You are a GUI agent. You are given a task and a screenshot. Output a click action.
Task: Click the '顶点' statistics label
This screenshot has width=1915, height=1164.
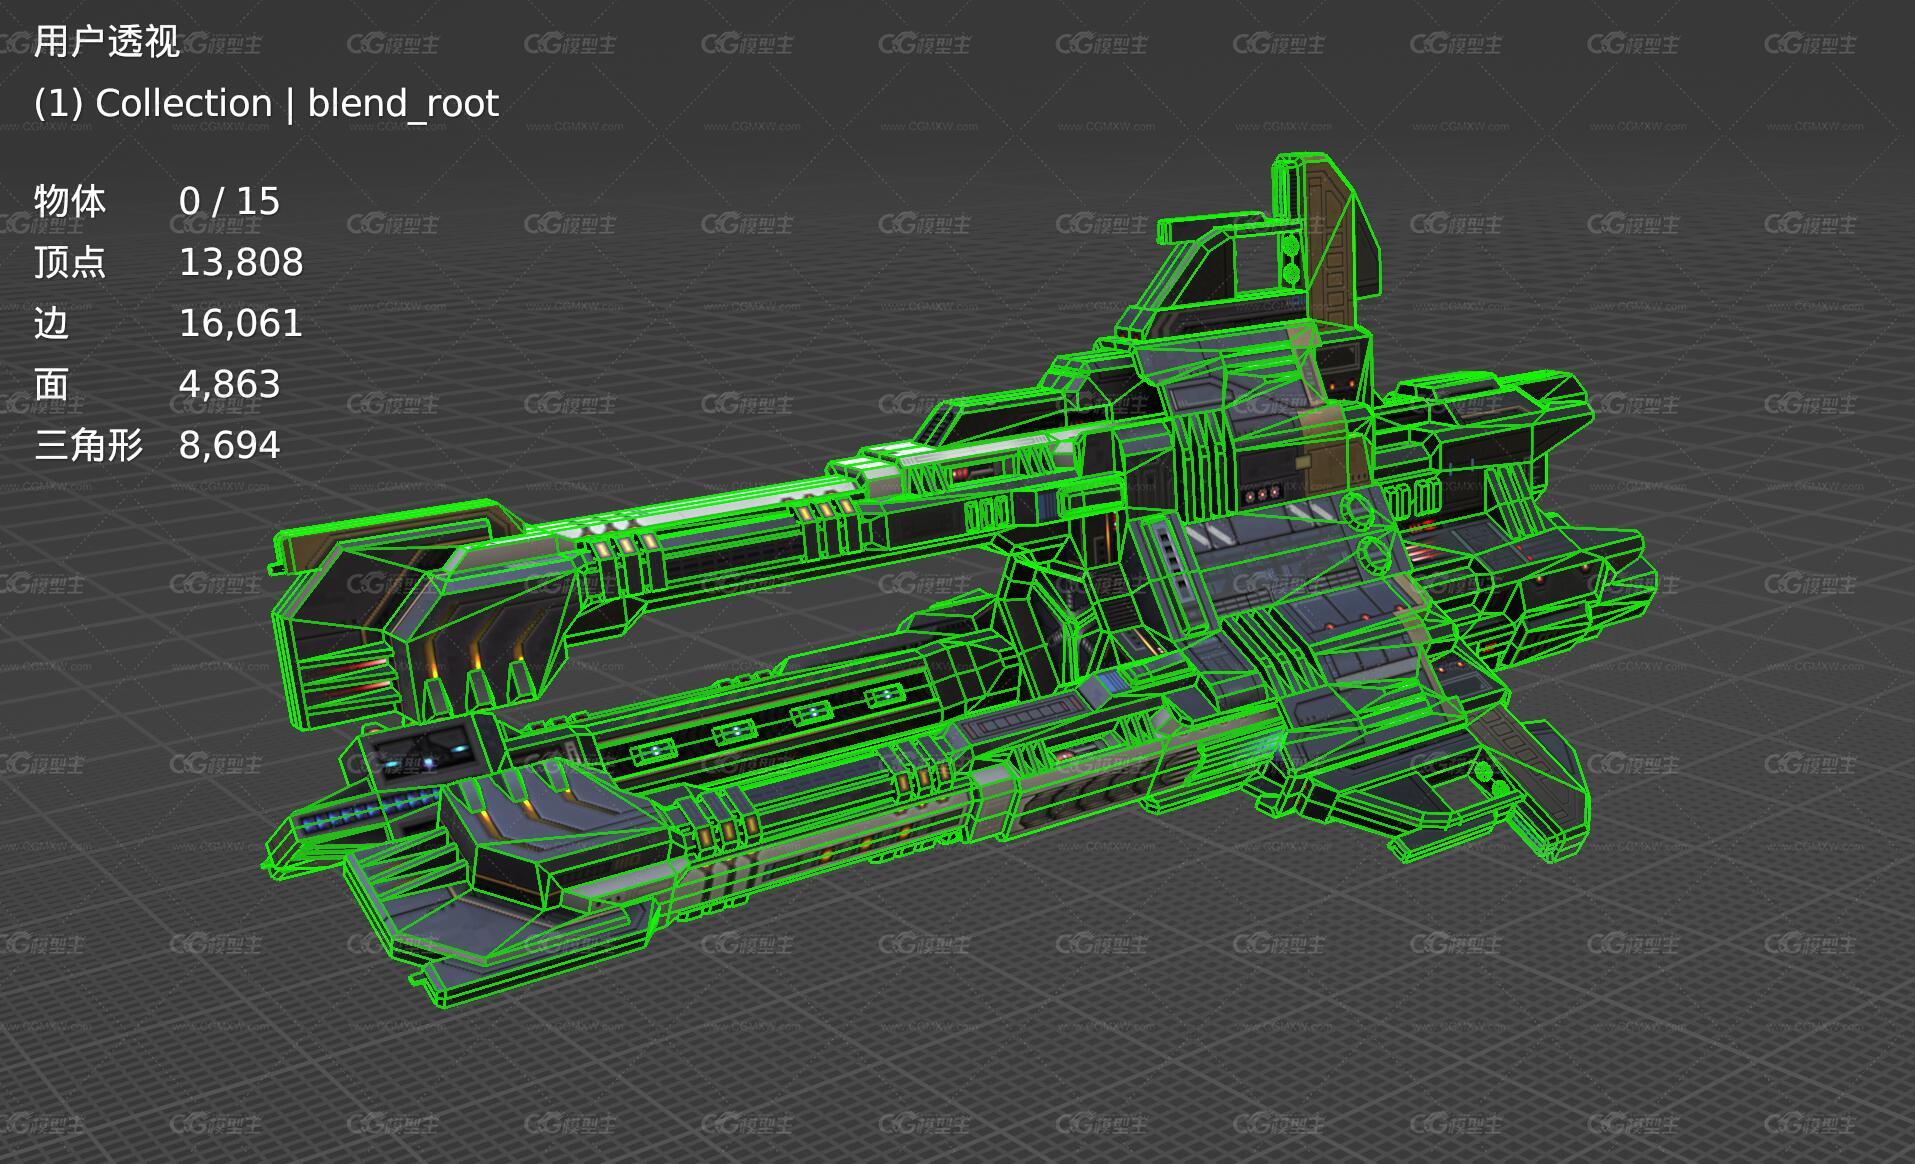pyautogui.click(x=70, y=262)
